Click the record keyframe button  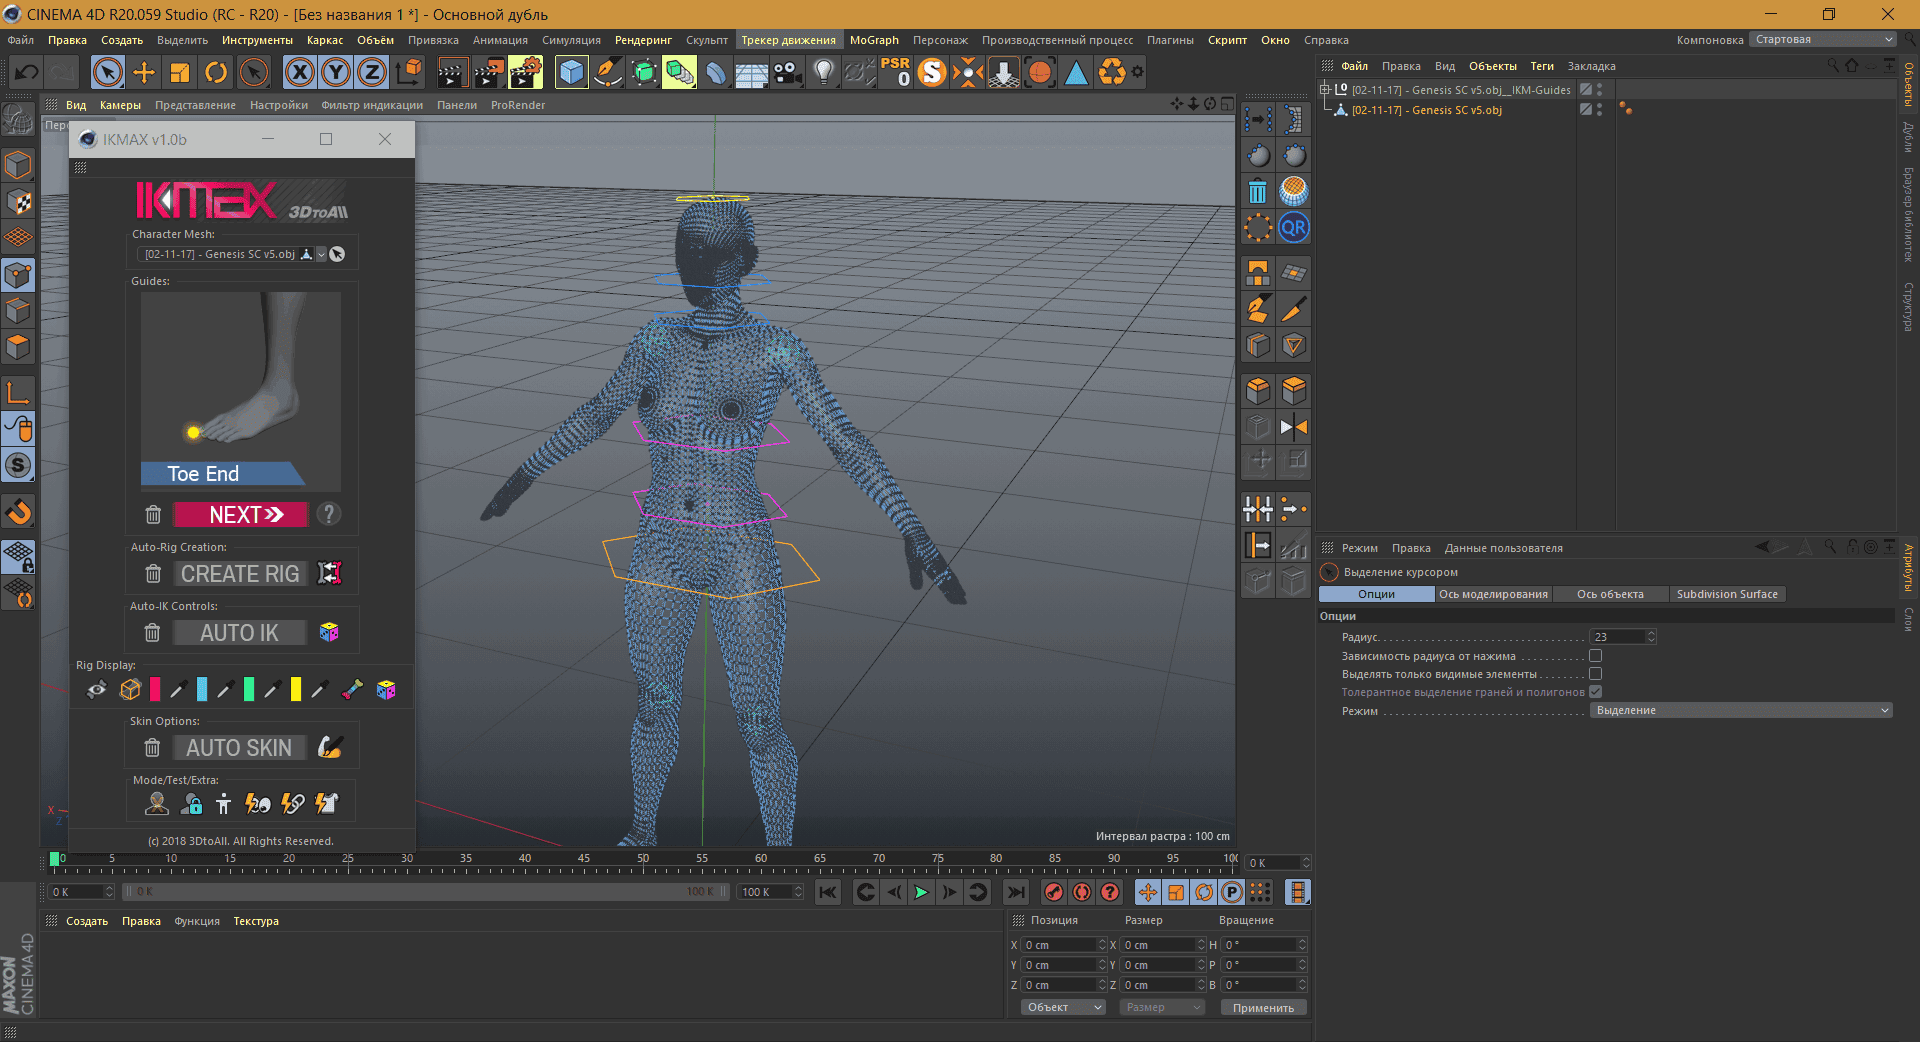(1053, 892)
